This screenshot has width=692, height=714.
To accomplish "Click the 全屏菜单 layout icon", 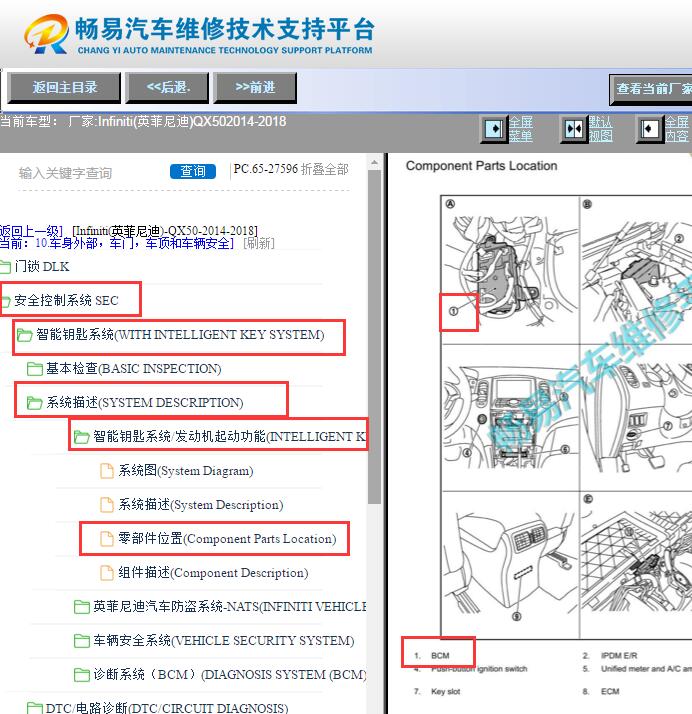I will (494, 129).
